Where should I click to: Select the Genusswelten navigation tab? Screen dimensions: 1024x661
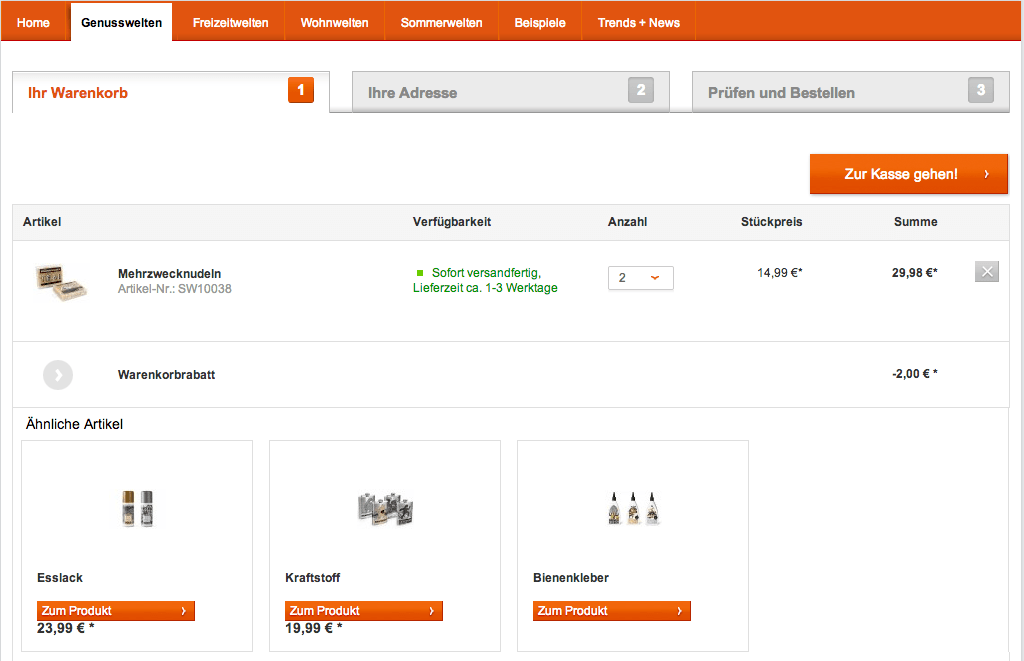click(x=121, y=22)
